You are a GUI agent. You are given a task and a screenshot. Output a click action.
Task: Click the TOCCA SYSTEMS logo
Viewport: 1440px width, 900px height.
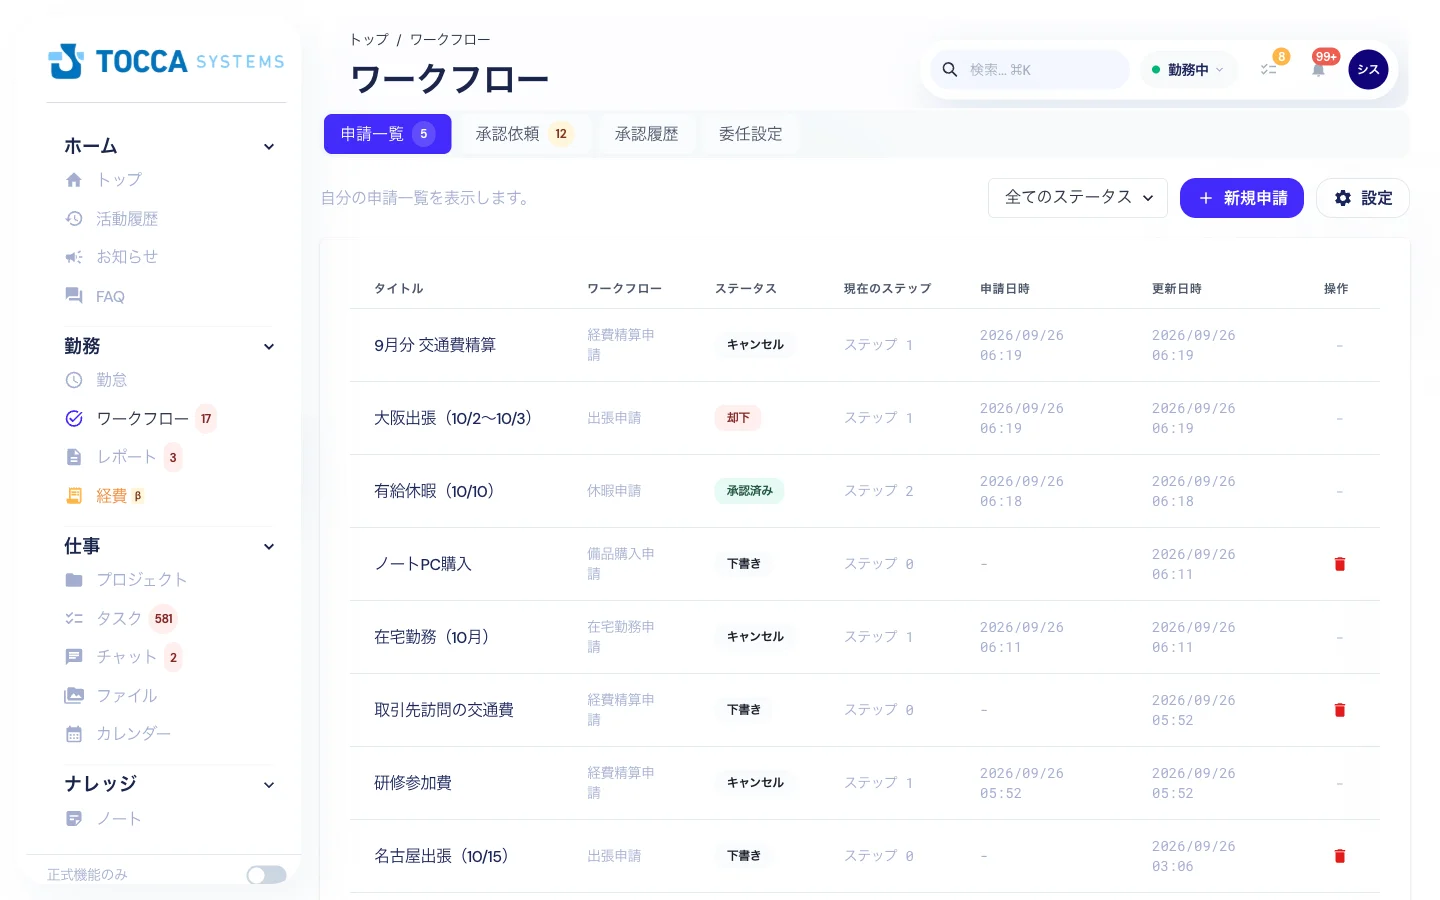[166, 61]
